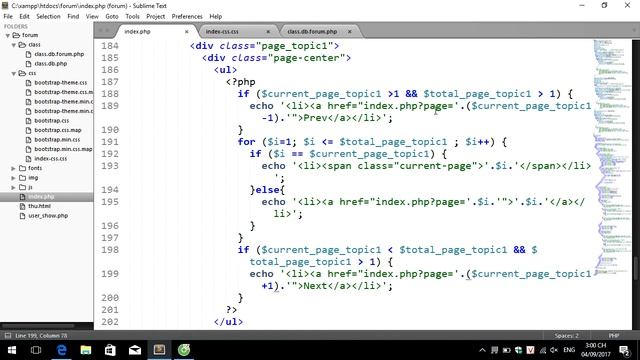
Task: Open the Mail app from taskbar
Action: tap(135, 350)
